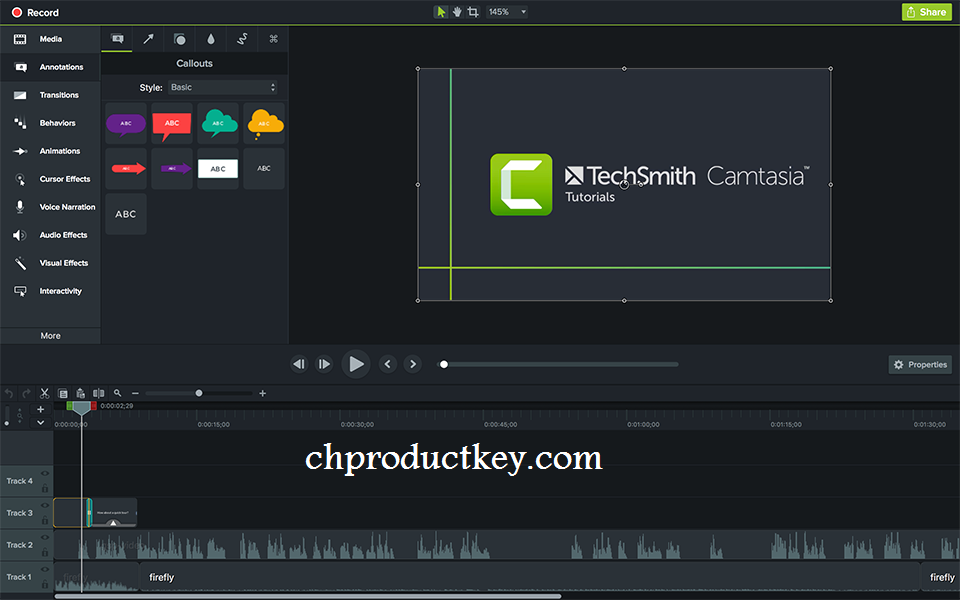Click the Record button
Screen dimensions: 960x600
pyautogui.click(x=35, y=12)
